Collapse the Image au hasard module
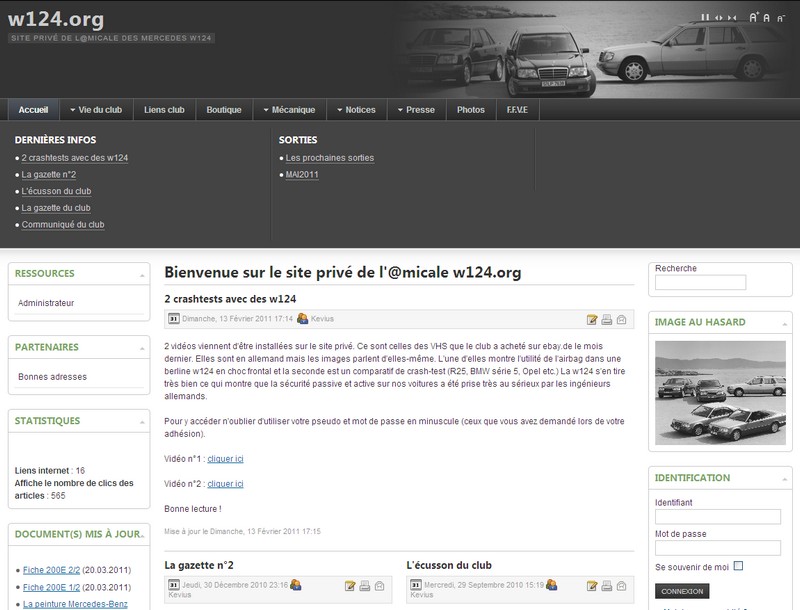This screenshot has height=610, width=800. [785, 324]
